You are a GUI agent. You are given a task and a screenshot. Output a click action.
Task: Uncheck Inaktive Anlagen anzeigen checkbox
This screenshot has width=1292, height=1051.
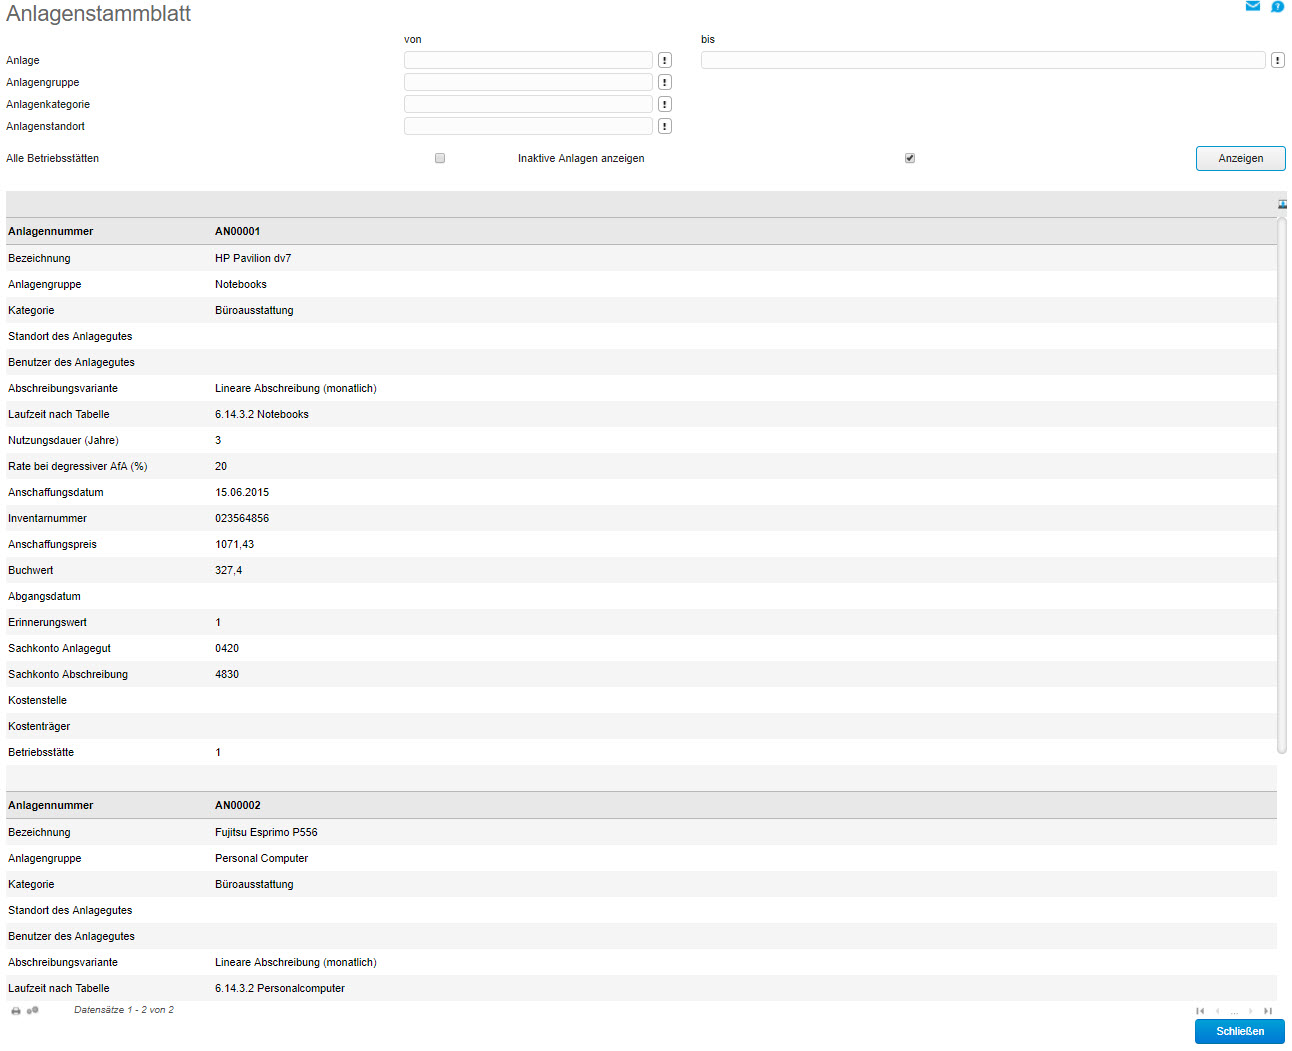[910, 158]
